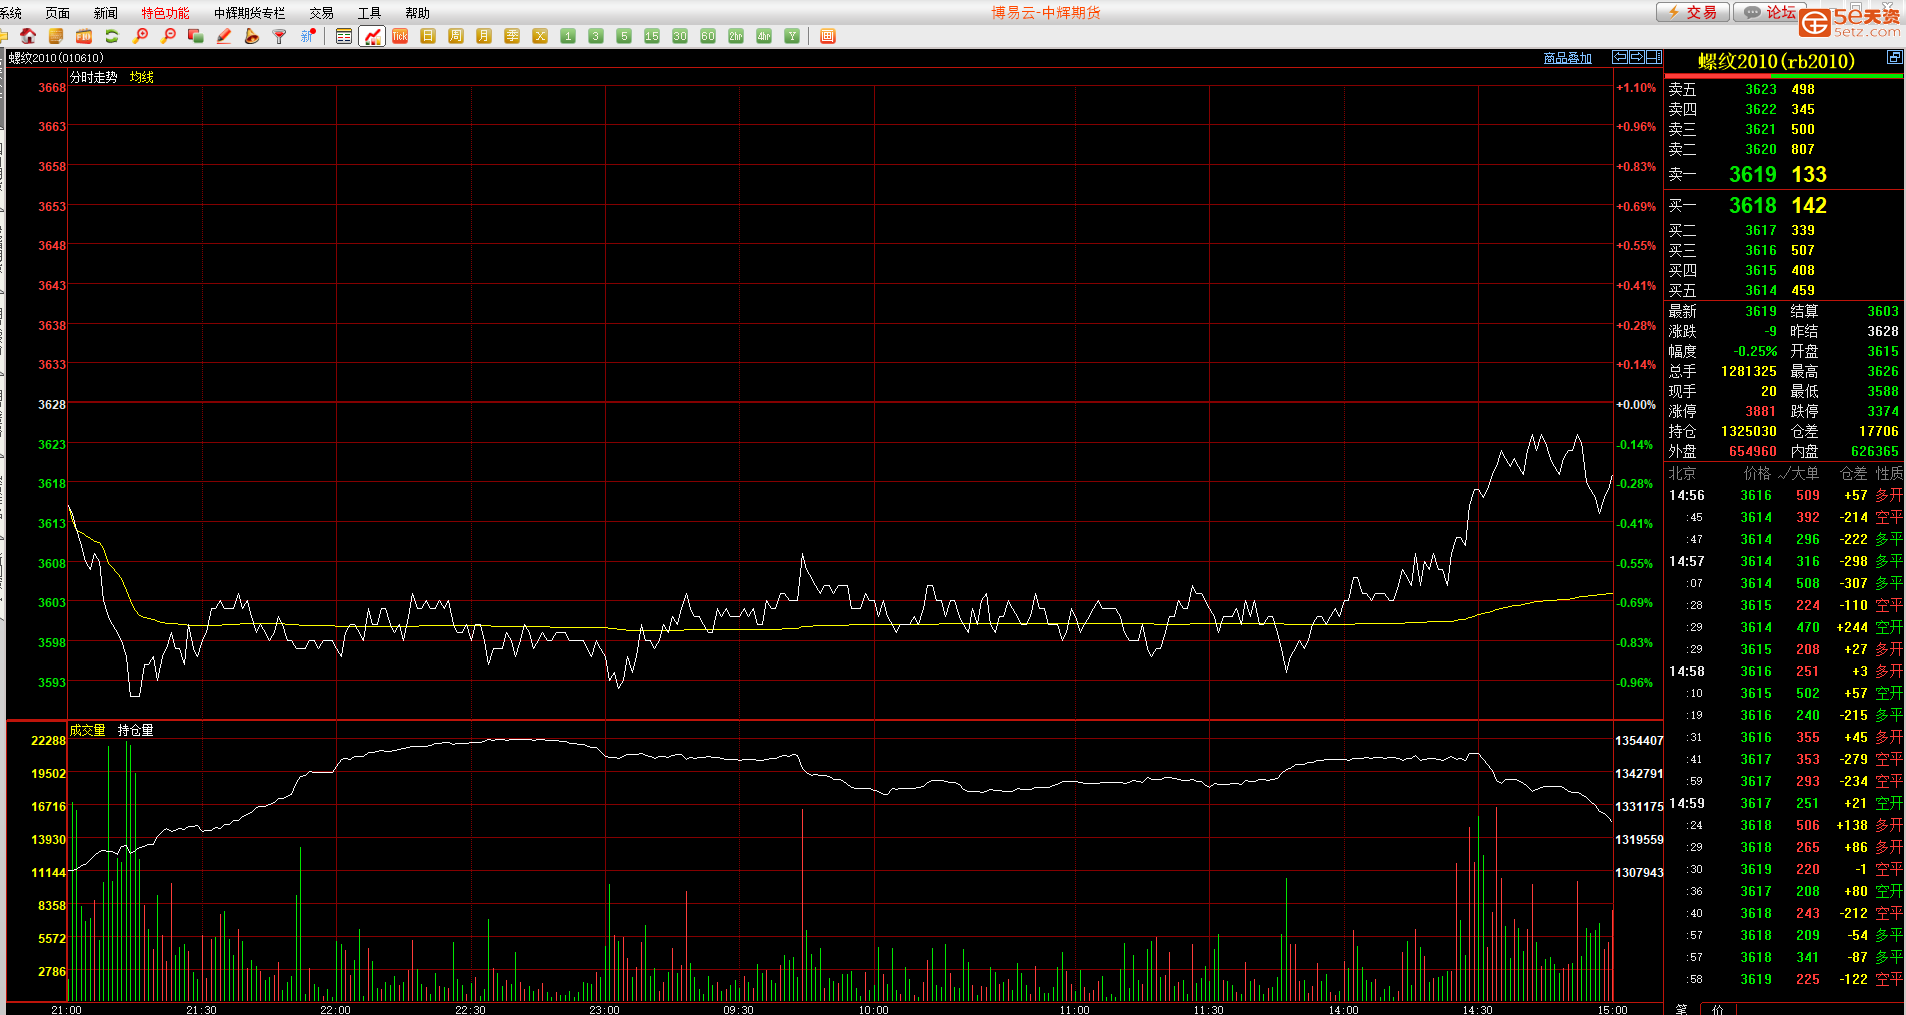Select the 30-minute period icon
The width and height of the screenshot is (1906, 1015).
coord(680,36)
